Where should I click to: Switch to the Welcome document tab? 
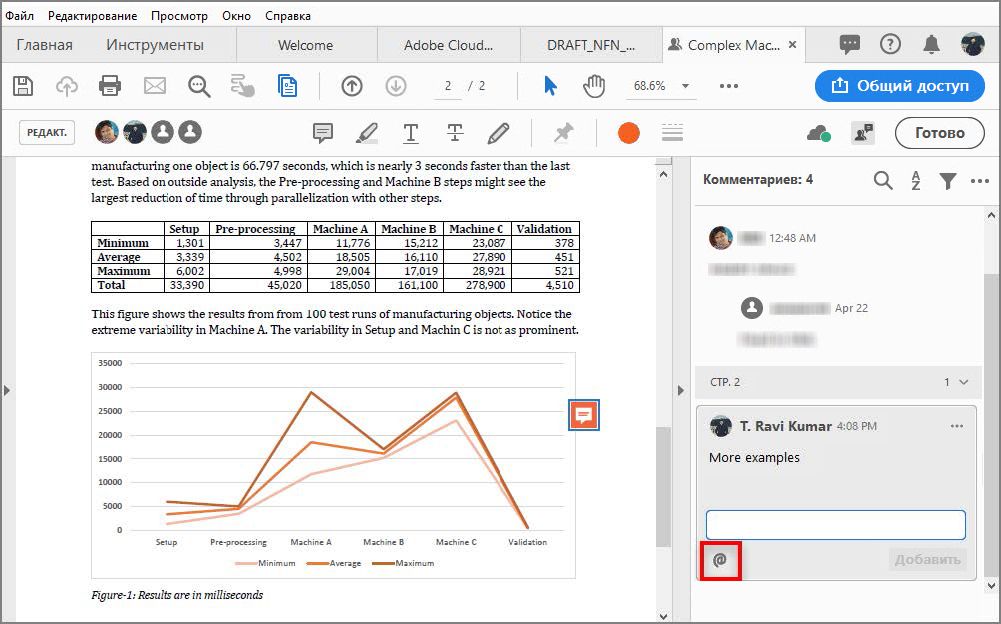(306, 45)
